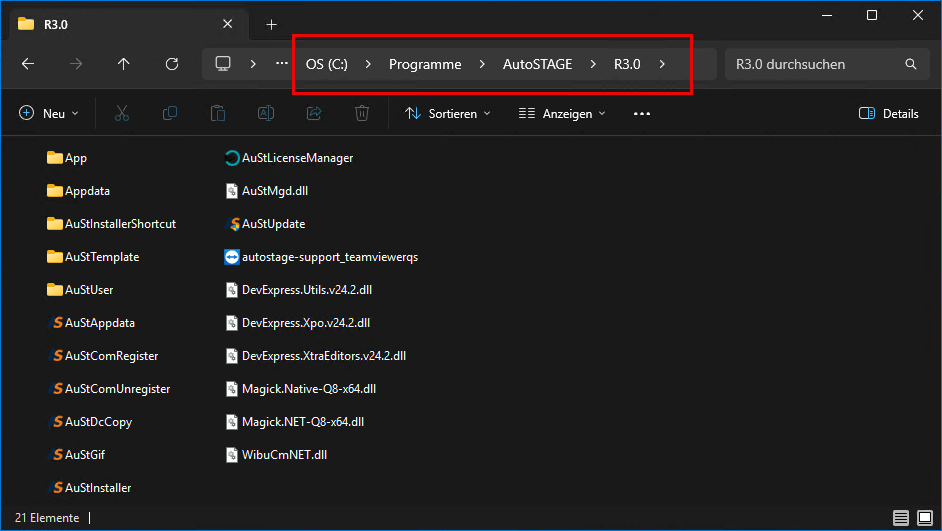Viewport: 942px width, 531px height.
Task: Click the R3.0 breadcrumb segment
Action: click(x=627, y=64)
